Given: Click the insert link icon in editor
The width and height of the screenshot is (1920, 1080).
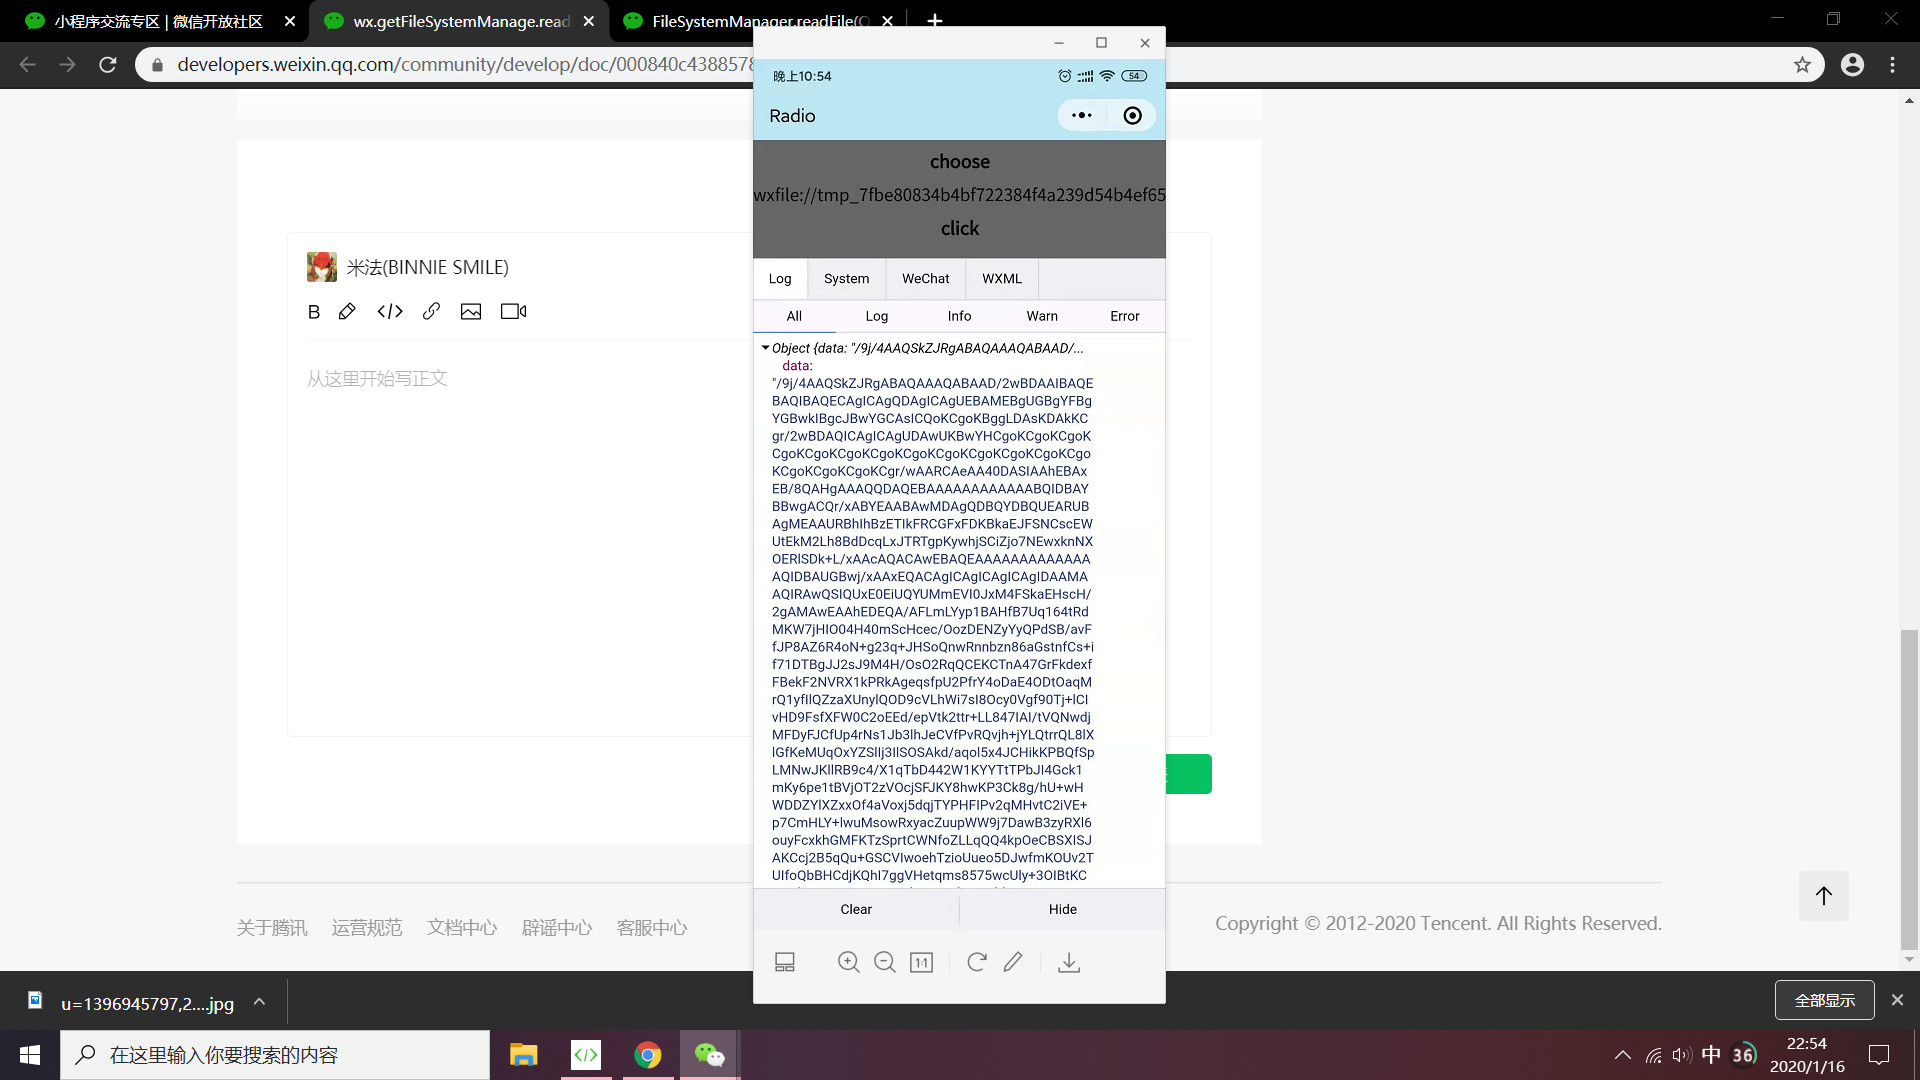Looking at the screenshot, I should click(431, 312).
